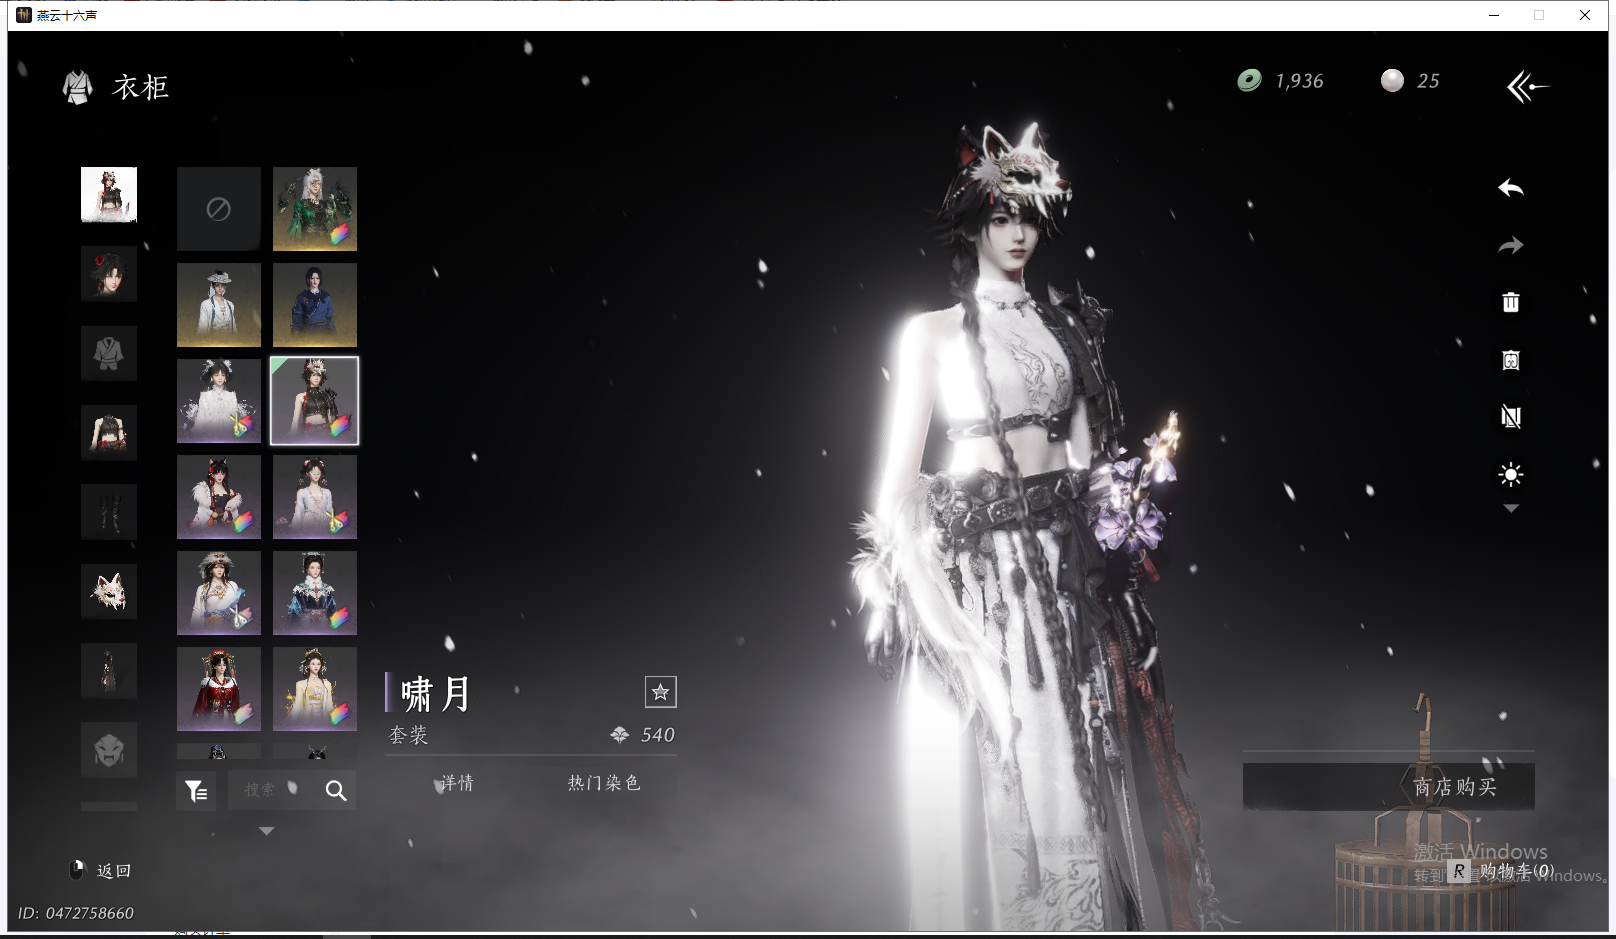The image size is (1616, 939).
Task: Open the filter list icon
Action: 197,791
